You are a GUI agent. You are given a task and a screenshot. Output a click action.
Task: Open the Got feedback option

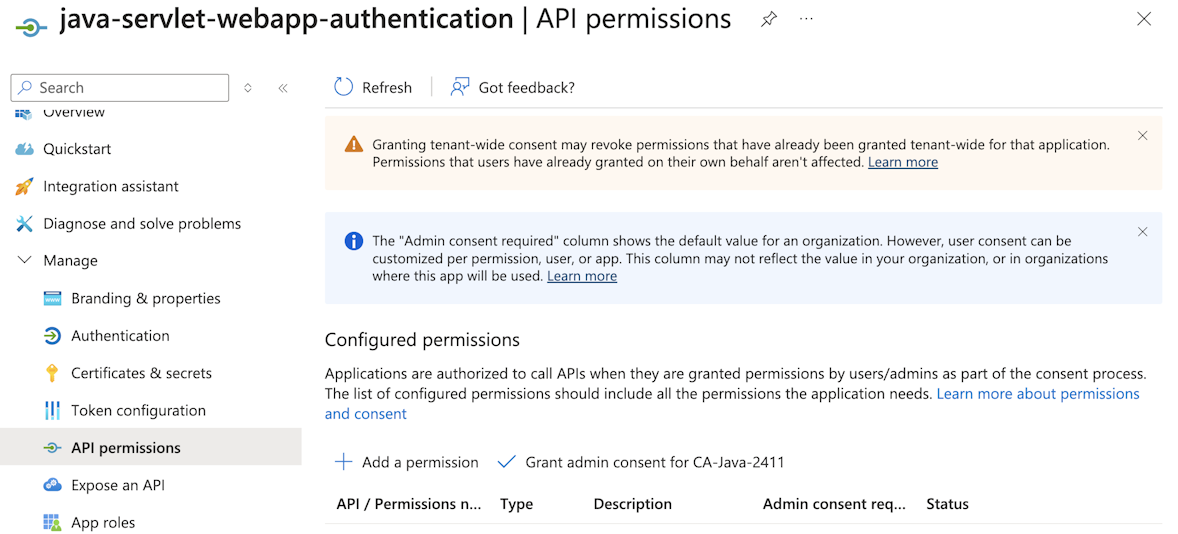(513, 87)
